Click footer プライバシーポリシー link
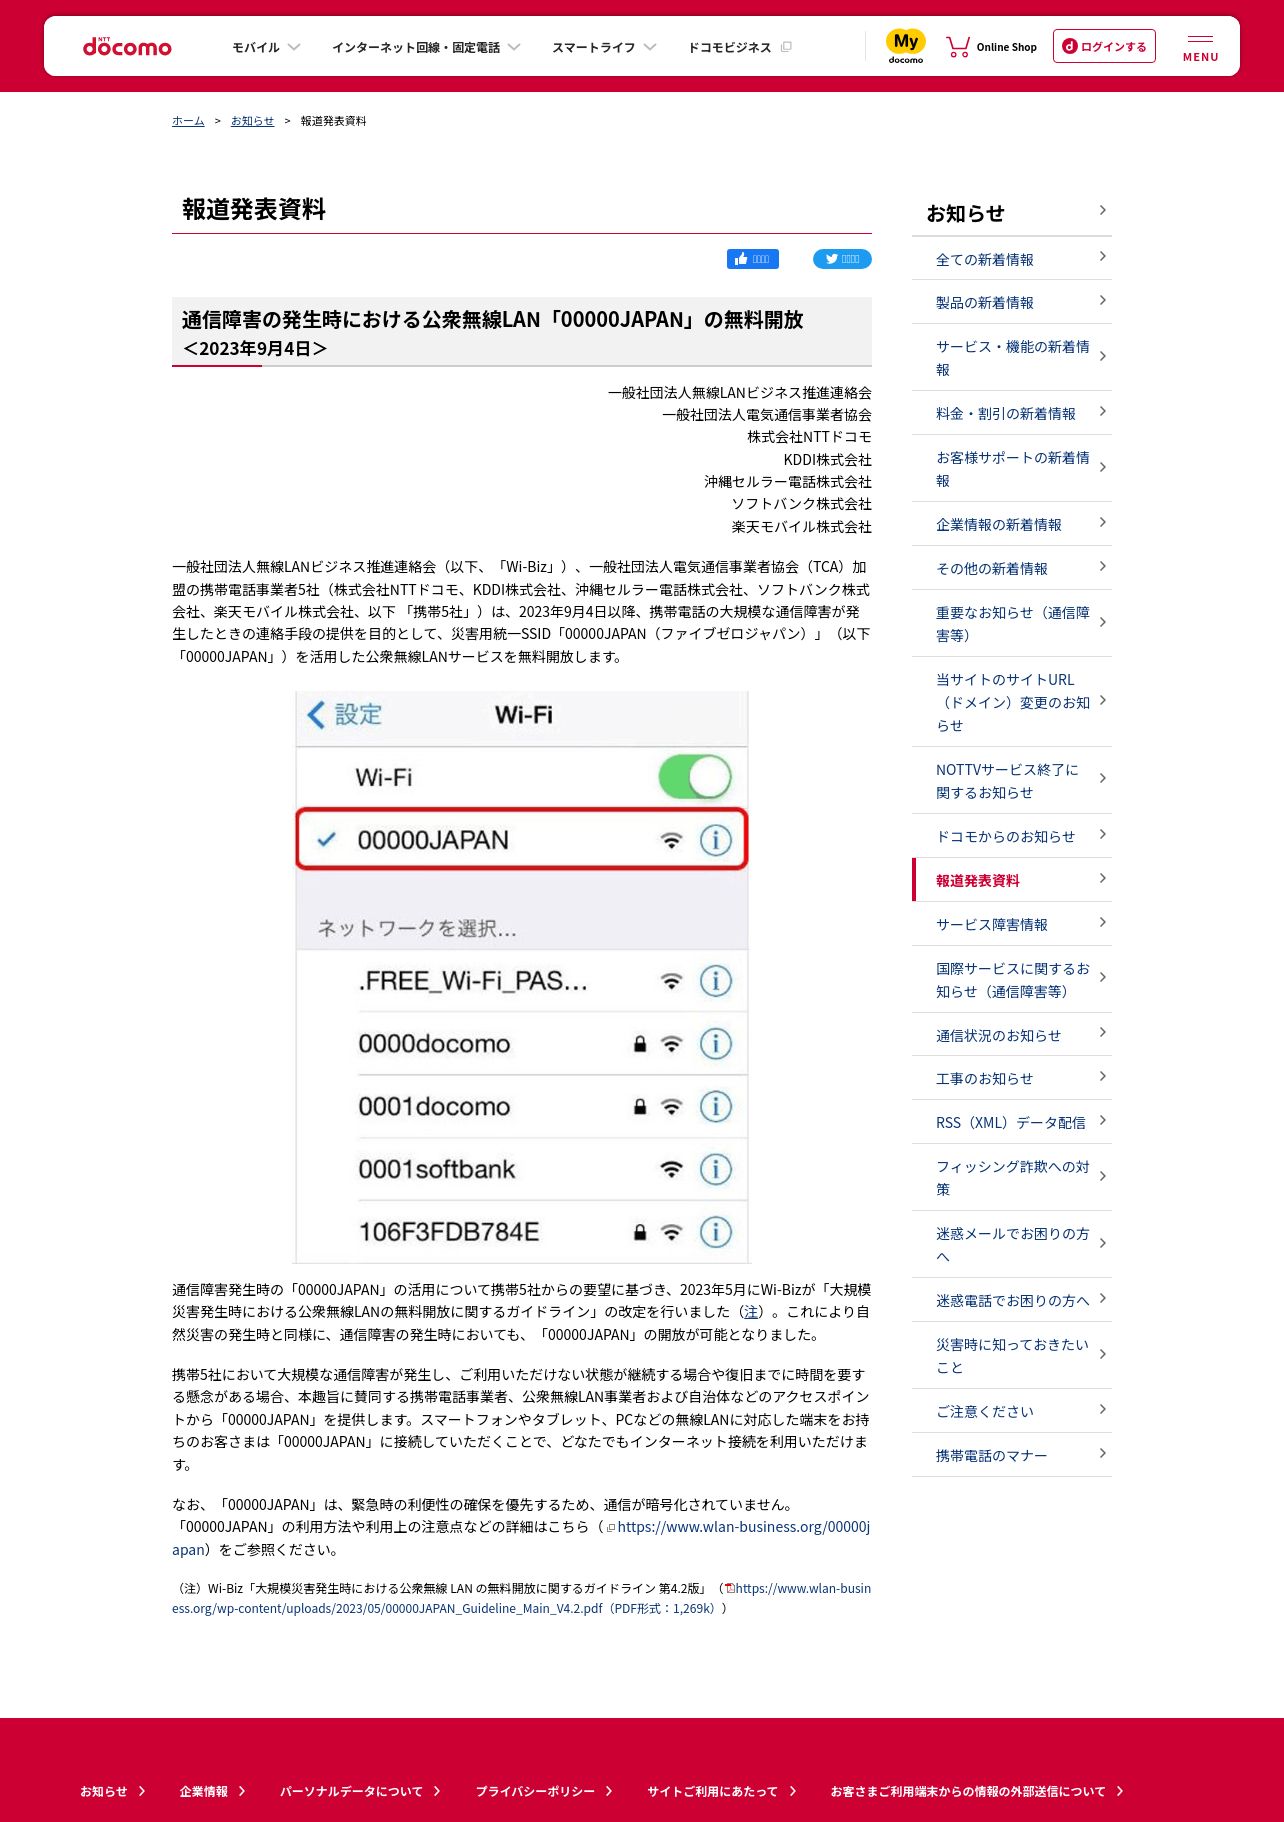The height and width of the screenshot is (1822, 1284). pos(545,1791)
